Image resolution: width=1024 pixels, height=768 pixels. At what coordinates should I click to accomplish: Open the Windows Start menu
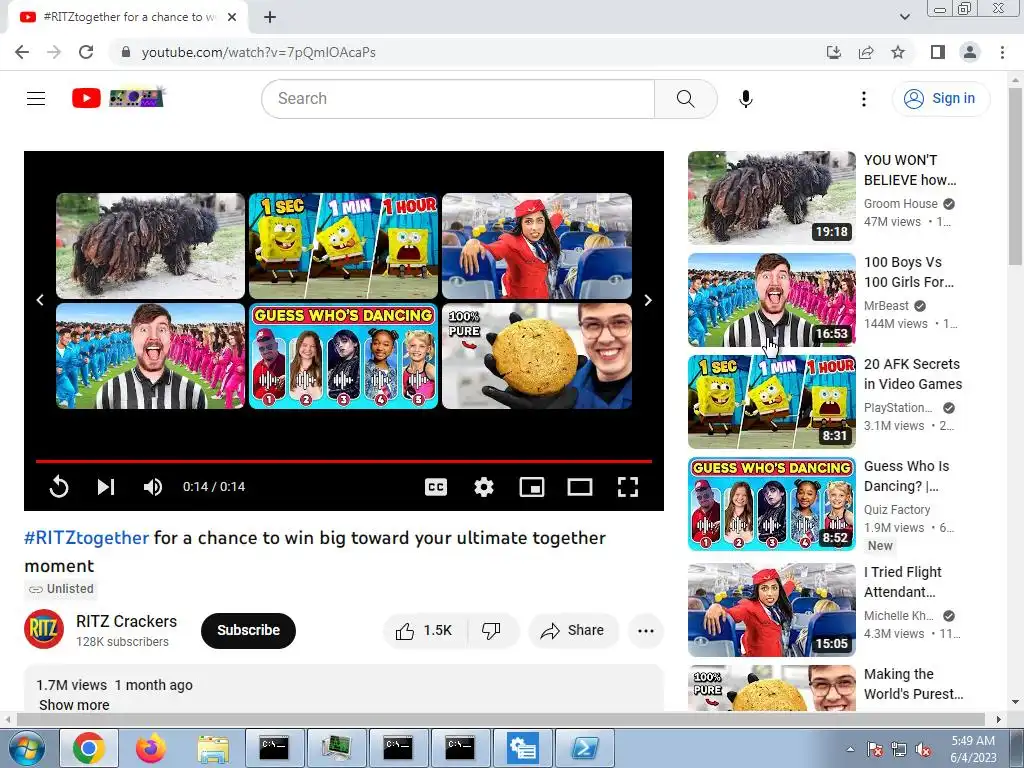click(27, 748)
